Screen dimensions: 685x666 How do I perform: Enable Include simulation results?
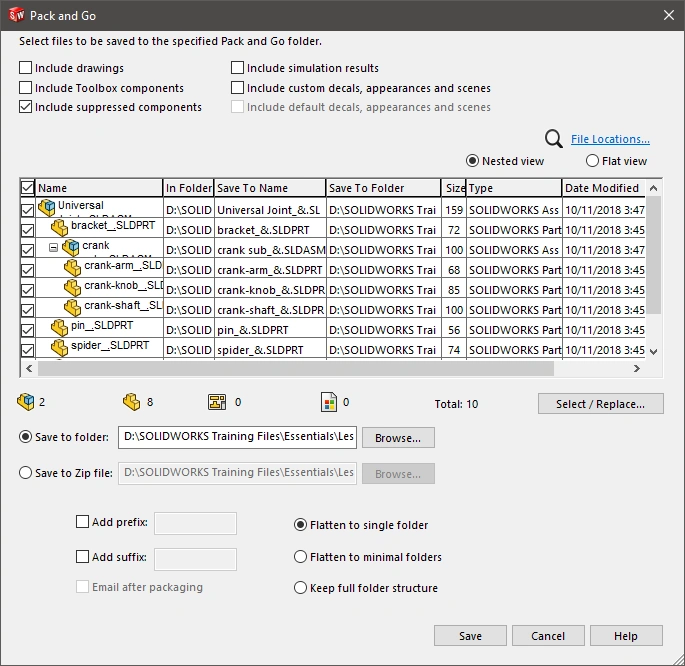[x=237, y=68]
